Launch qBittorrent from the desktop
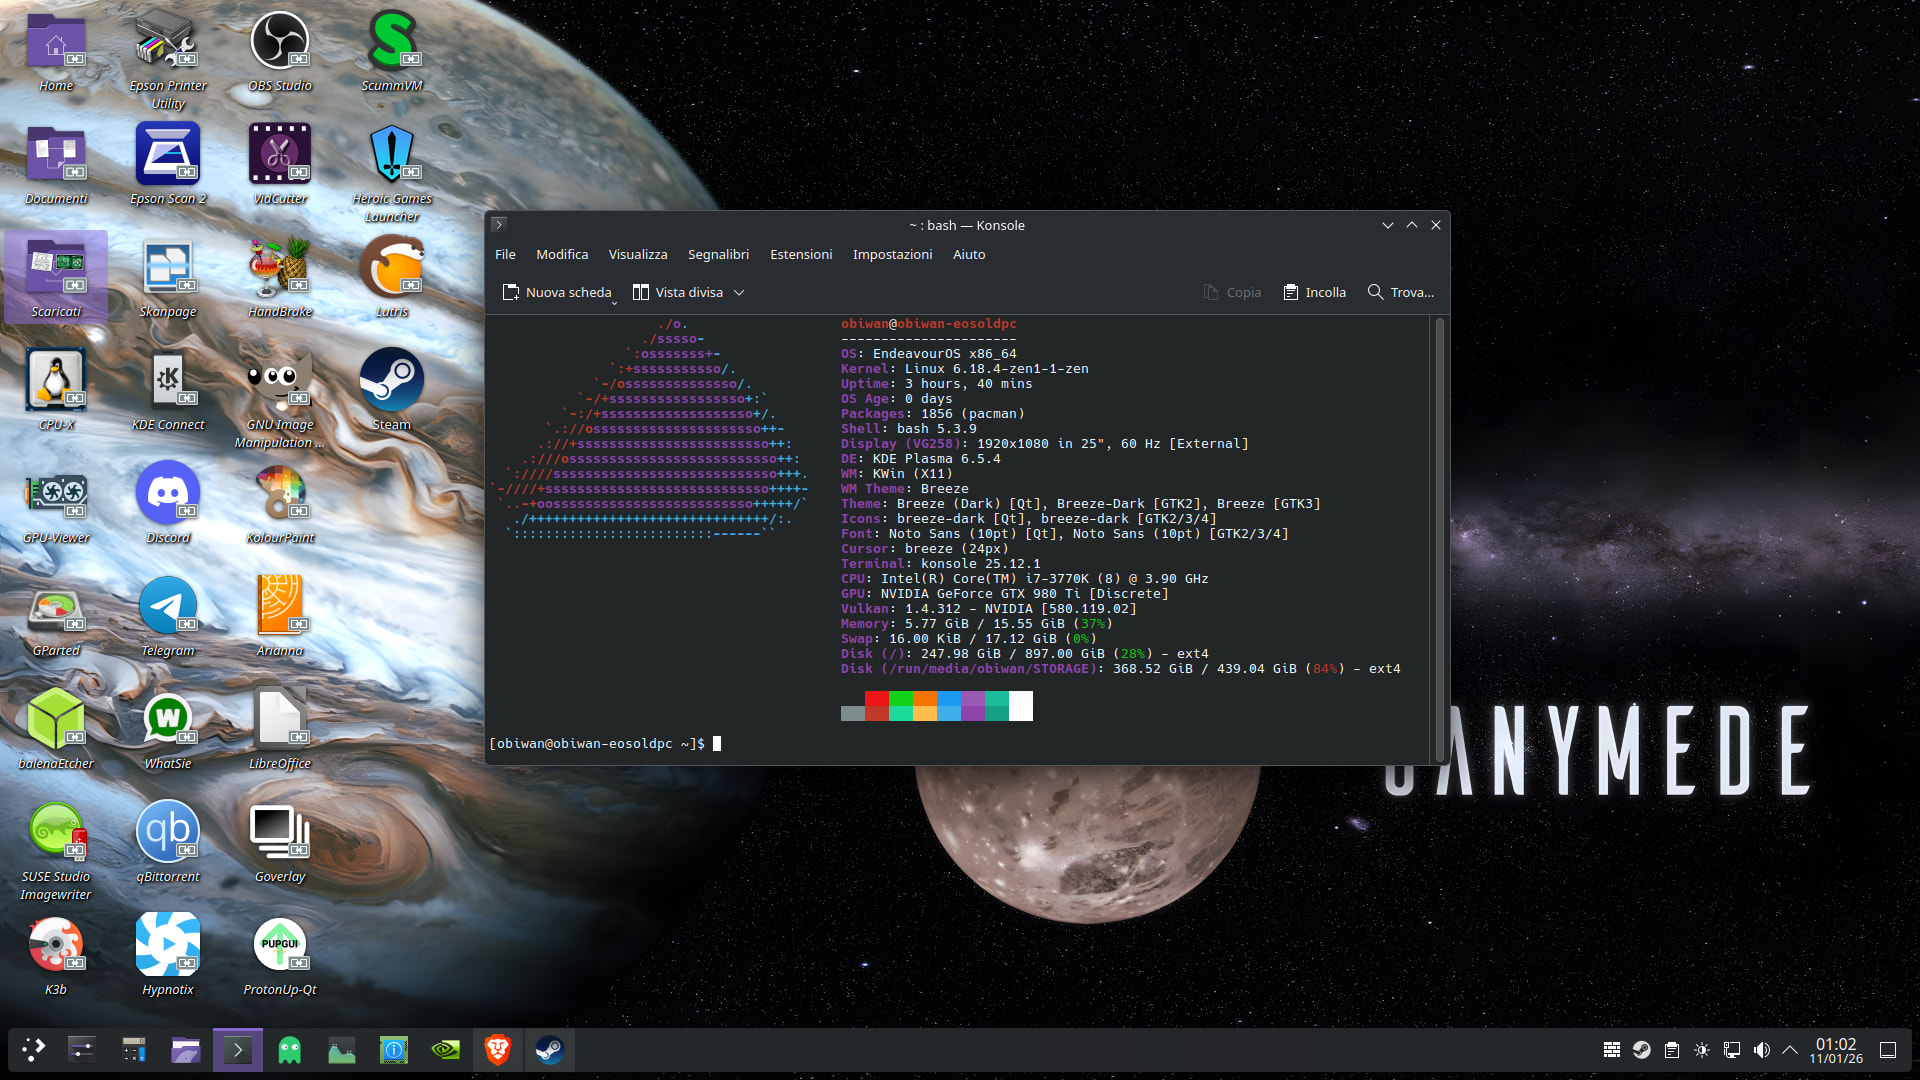This screenshot has height=1080, width=1920. tap(167, 833)
